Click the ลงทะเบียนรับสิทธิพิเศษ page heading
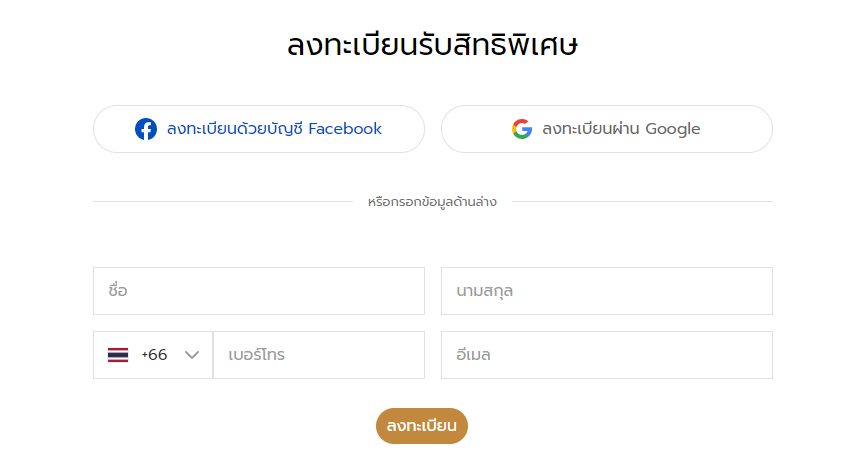 [432, 44]
